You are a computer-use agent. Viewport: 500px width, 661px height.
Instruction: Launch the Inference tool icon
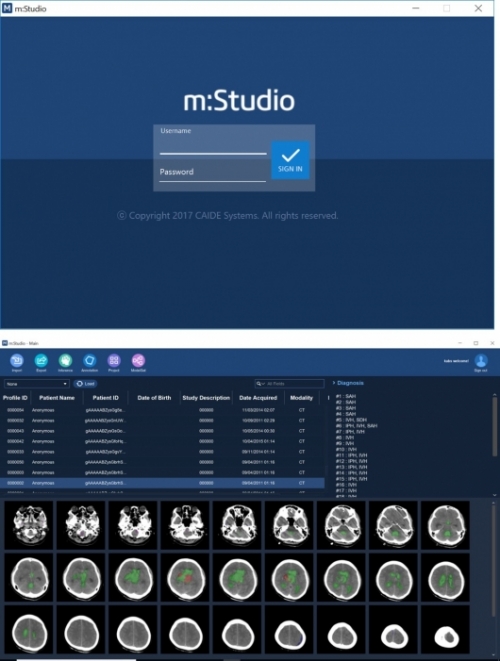pyautogui.click(x=65, y=360)
